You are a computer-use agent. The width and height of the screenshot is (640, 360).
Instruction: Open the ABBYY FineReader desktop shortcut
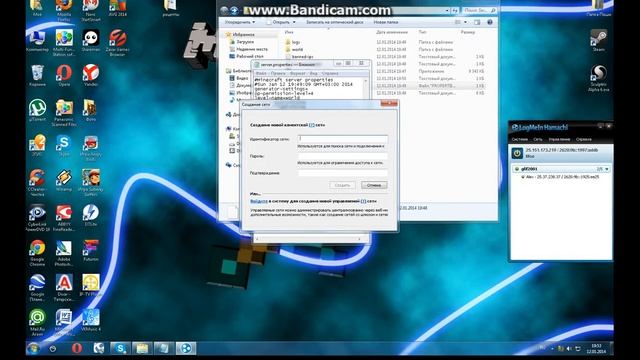(x=64, y=218)
